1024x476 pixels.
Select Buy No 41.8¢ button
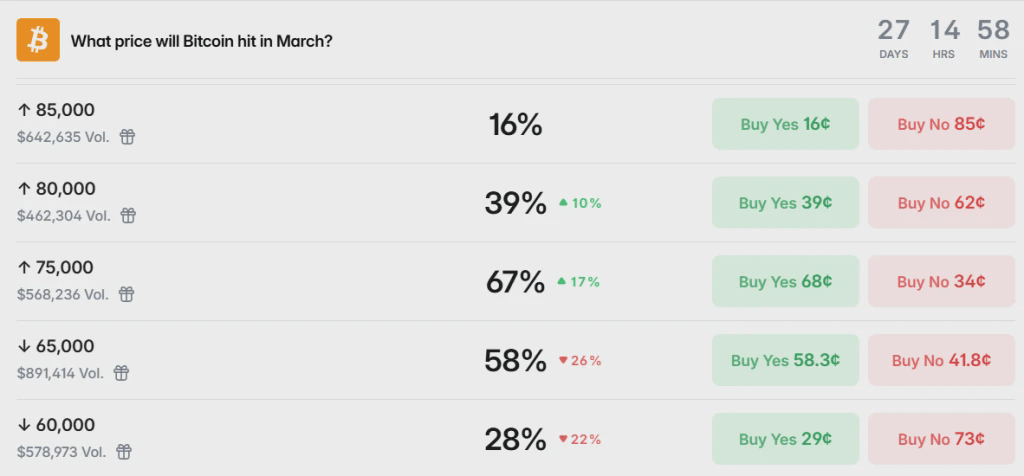tap(941, 360)
